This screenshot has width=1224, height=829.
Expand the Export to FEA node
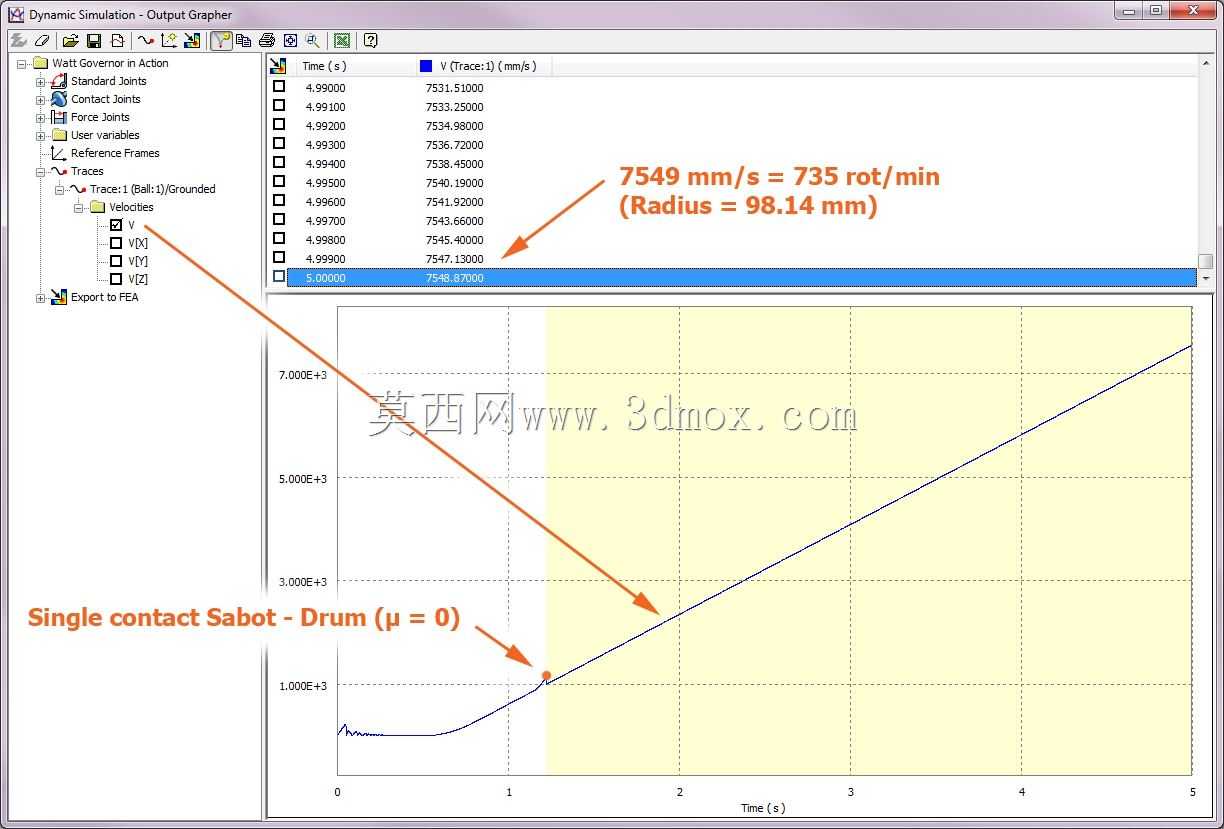pos(41,297)
